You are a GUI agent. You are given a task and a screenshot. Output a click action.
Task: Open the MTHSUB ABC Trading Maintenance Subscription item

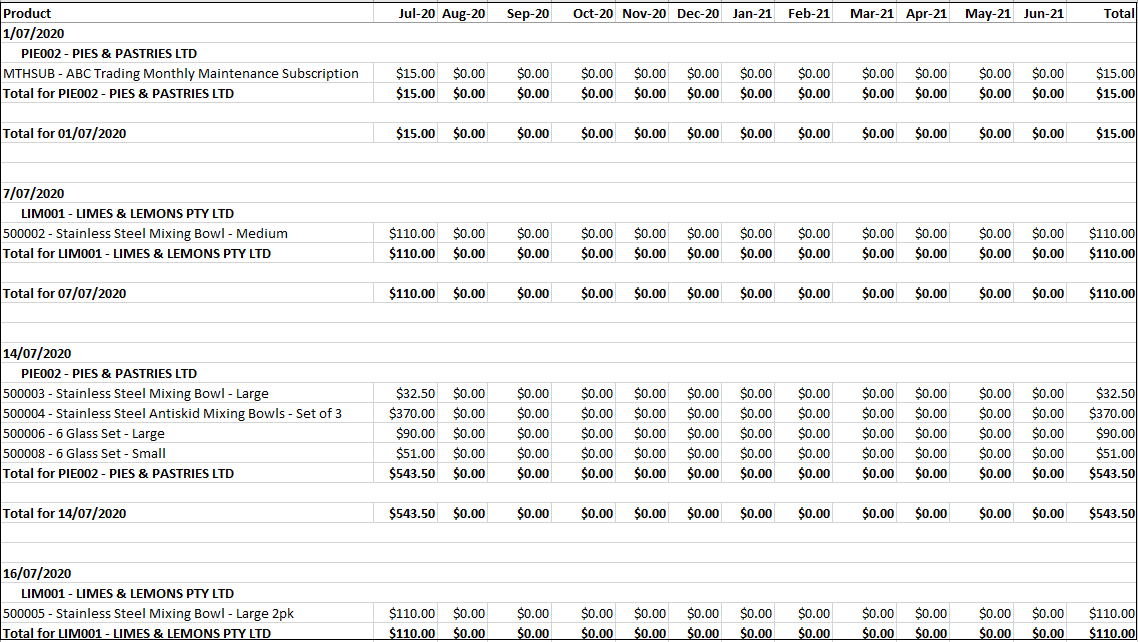pos(181,73)
